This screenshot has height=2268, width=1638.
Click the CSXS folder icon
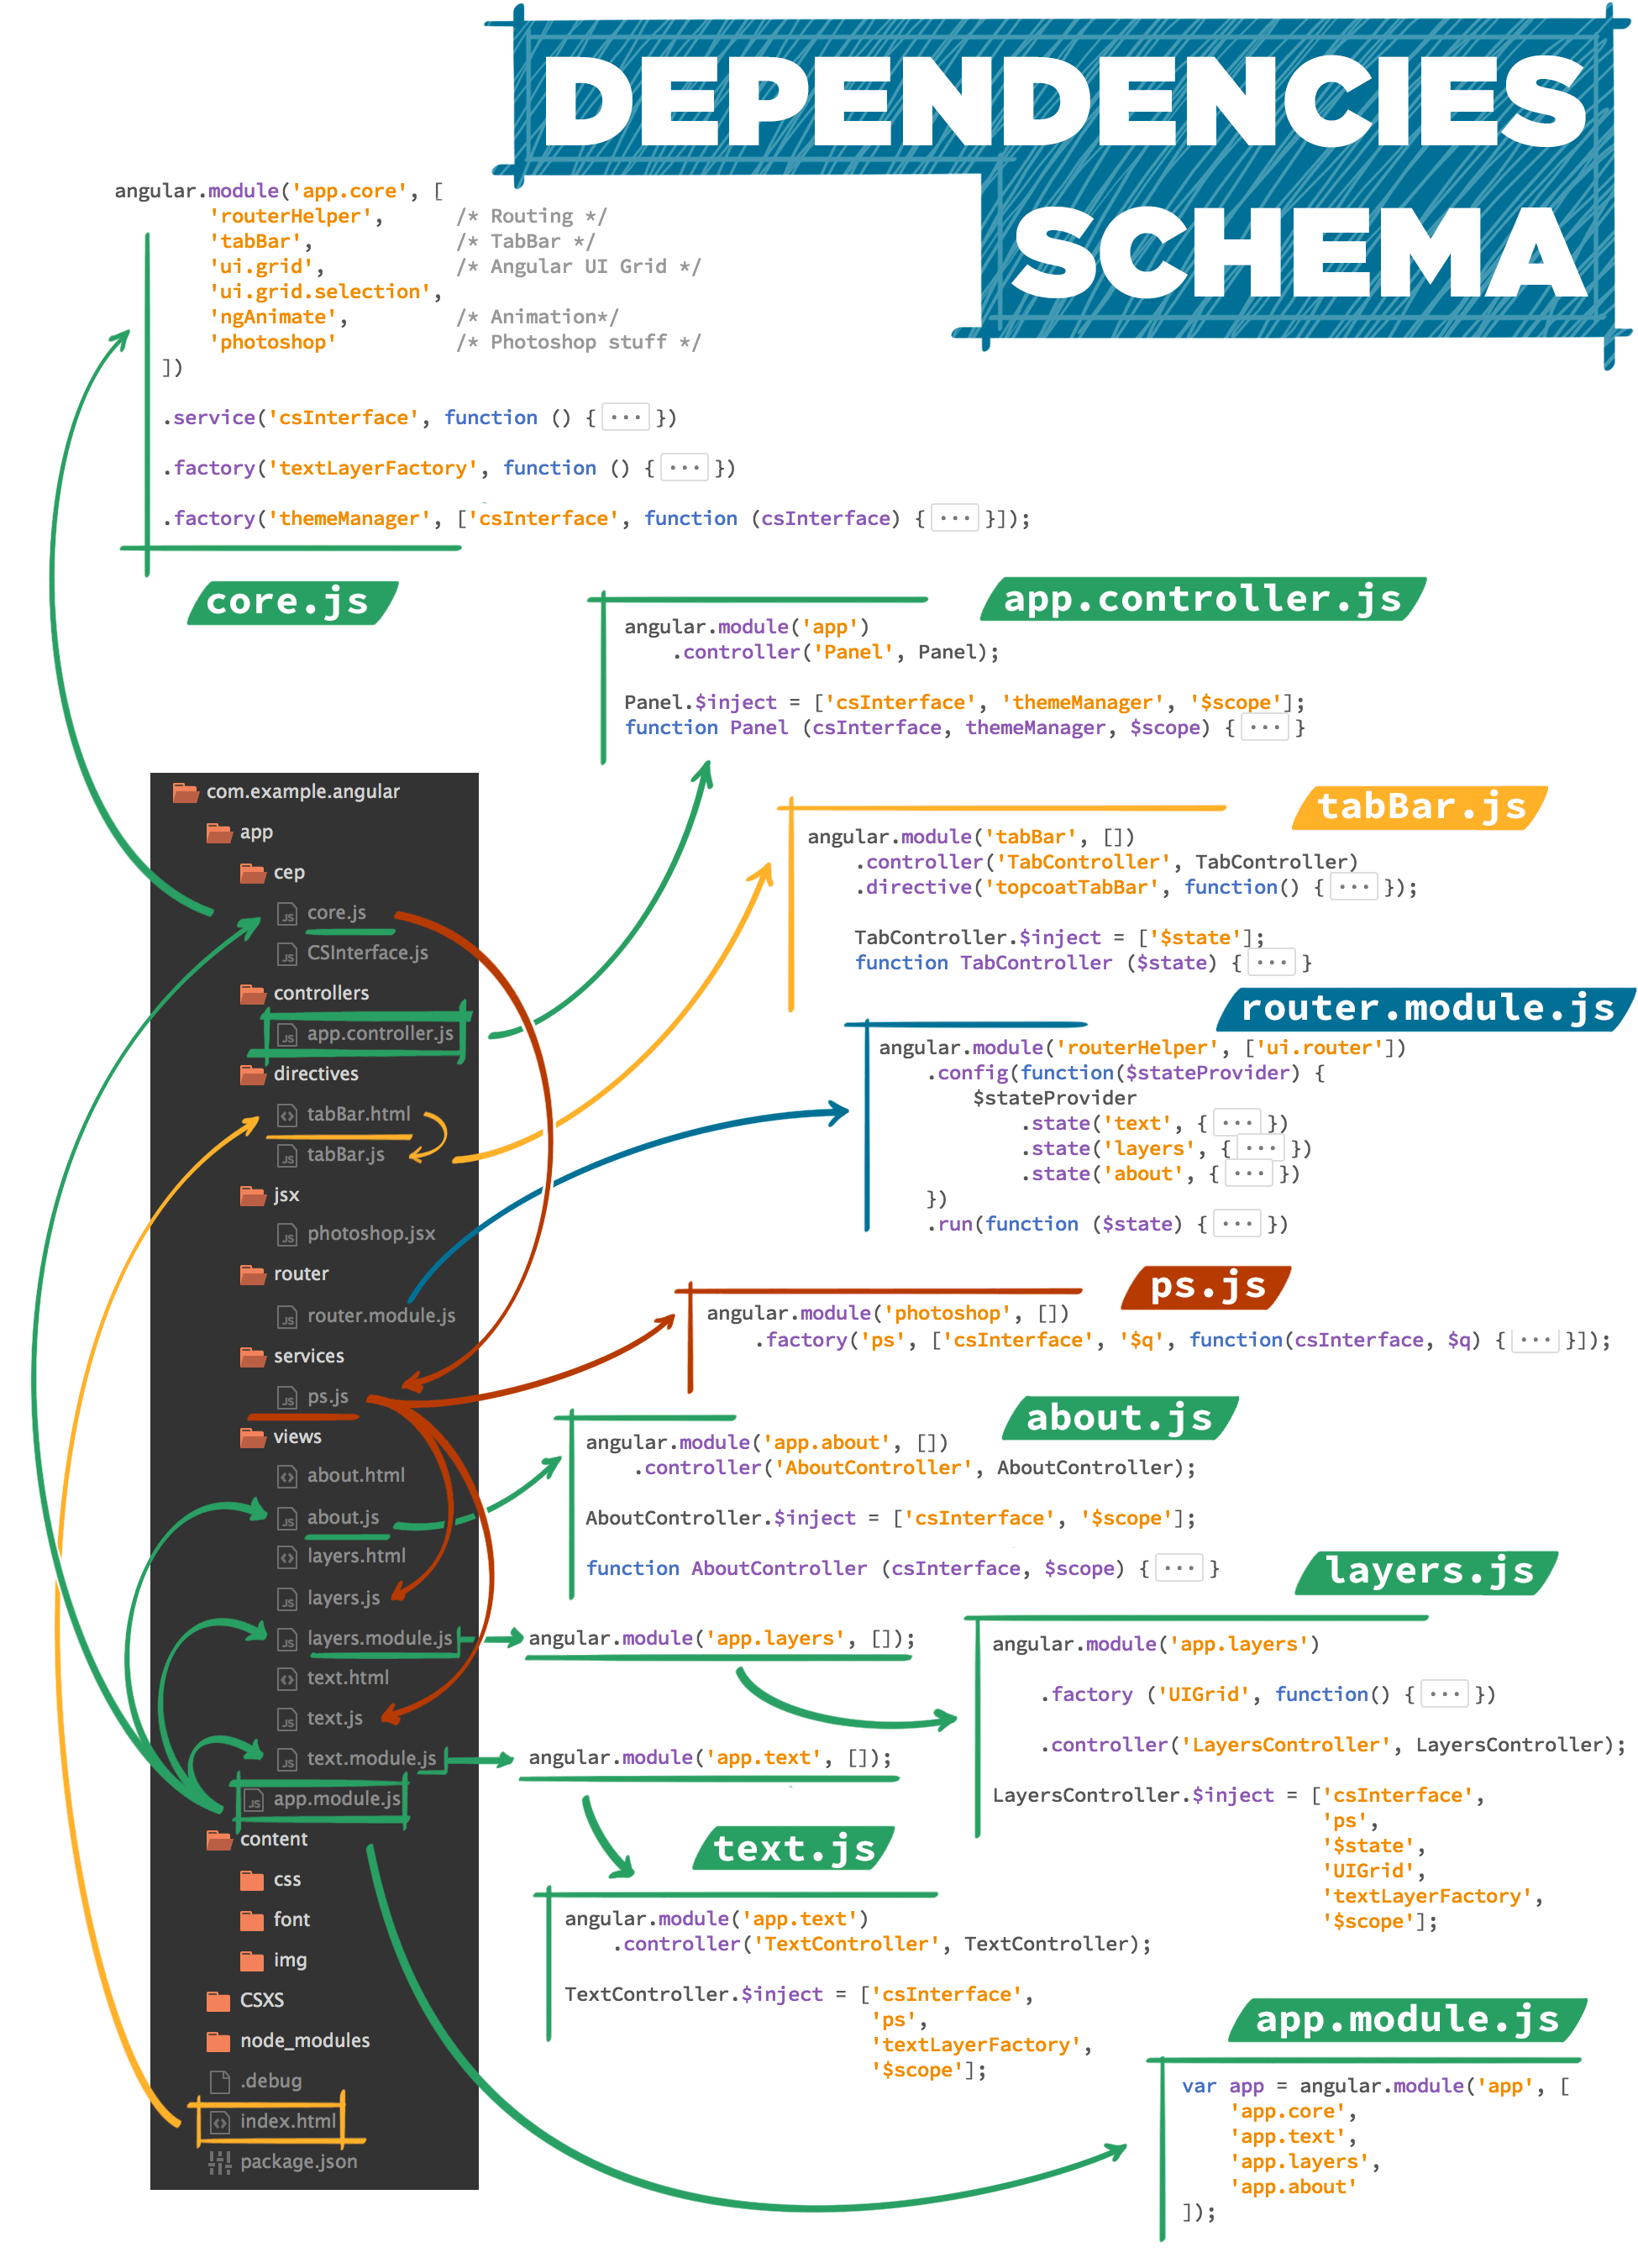coord(219,2000)
